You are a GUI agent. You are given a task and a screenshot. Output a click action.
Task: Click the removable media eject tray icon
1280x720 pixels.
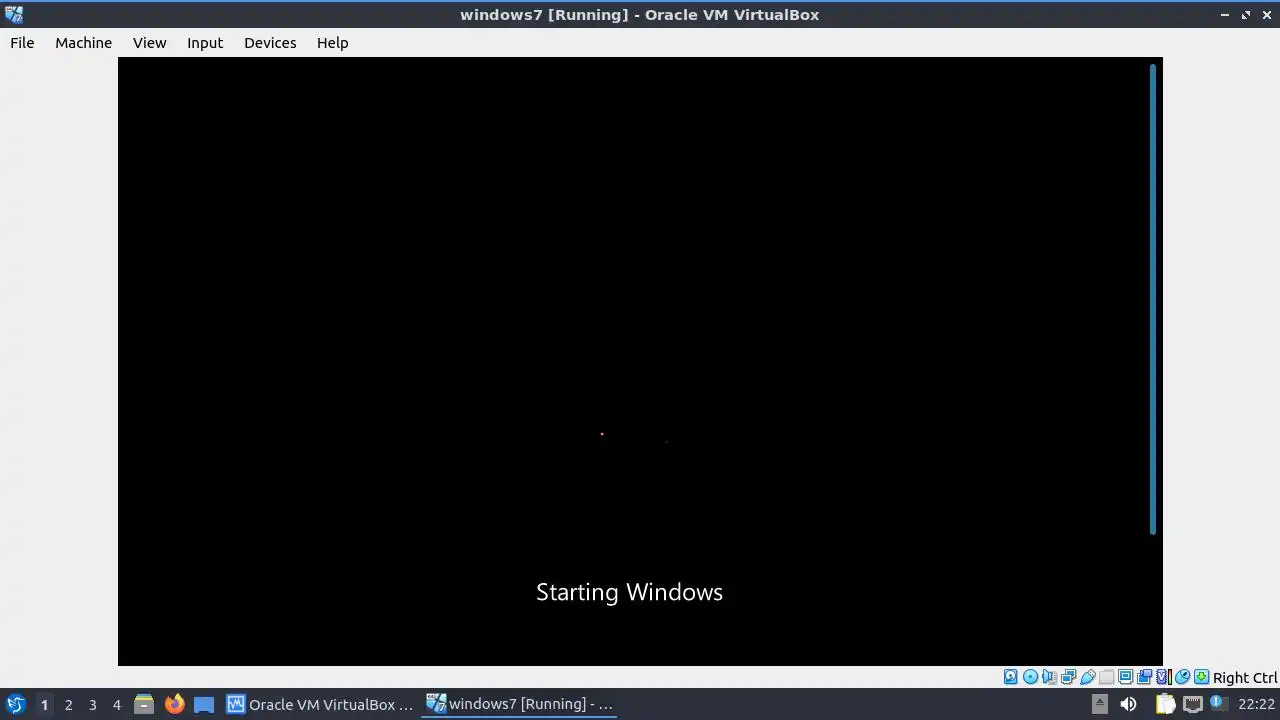coord(1099,704)
